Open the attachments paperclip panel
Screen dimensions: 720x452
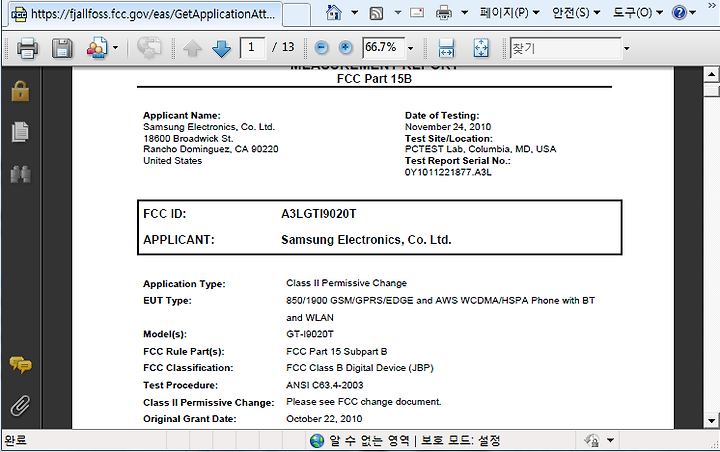[21, 406]
